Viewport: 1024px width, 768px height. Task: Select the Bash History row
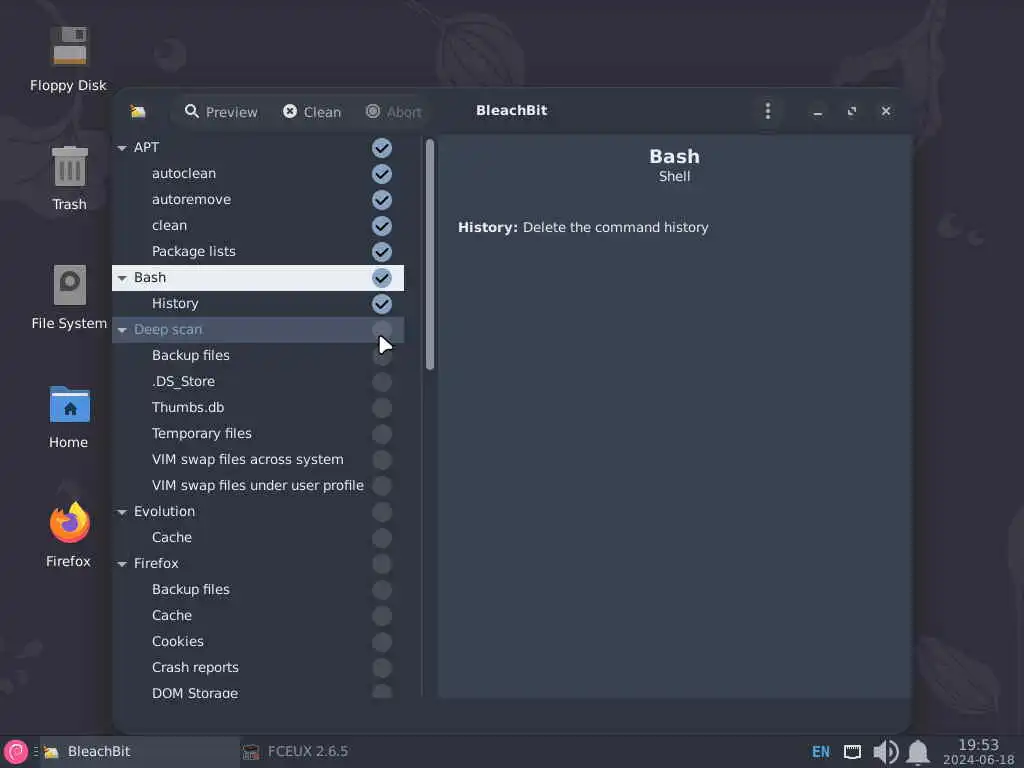click(258, 304)
